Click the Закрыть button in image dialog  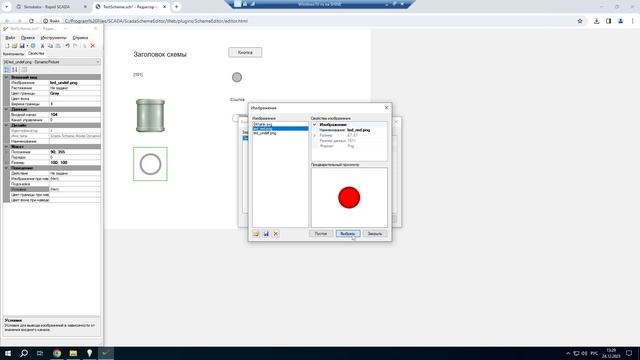(x=375, y=234)
